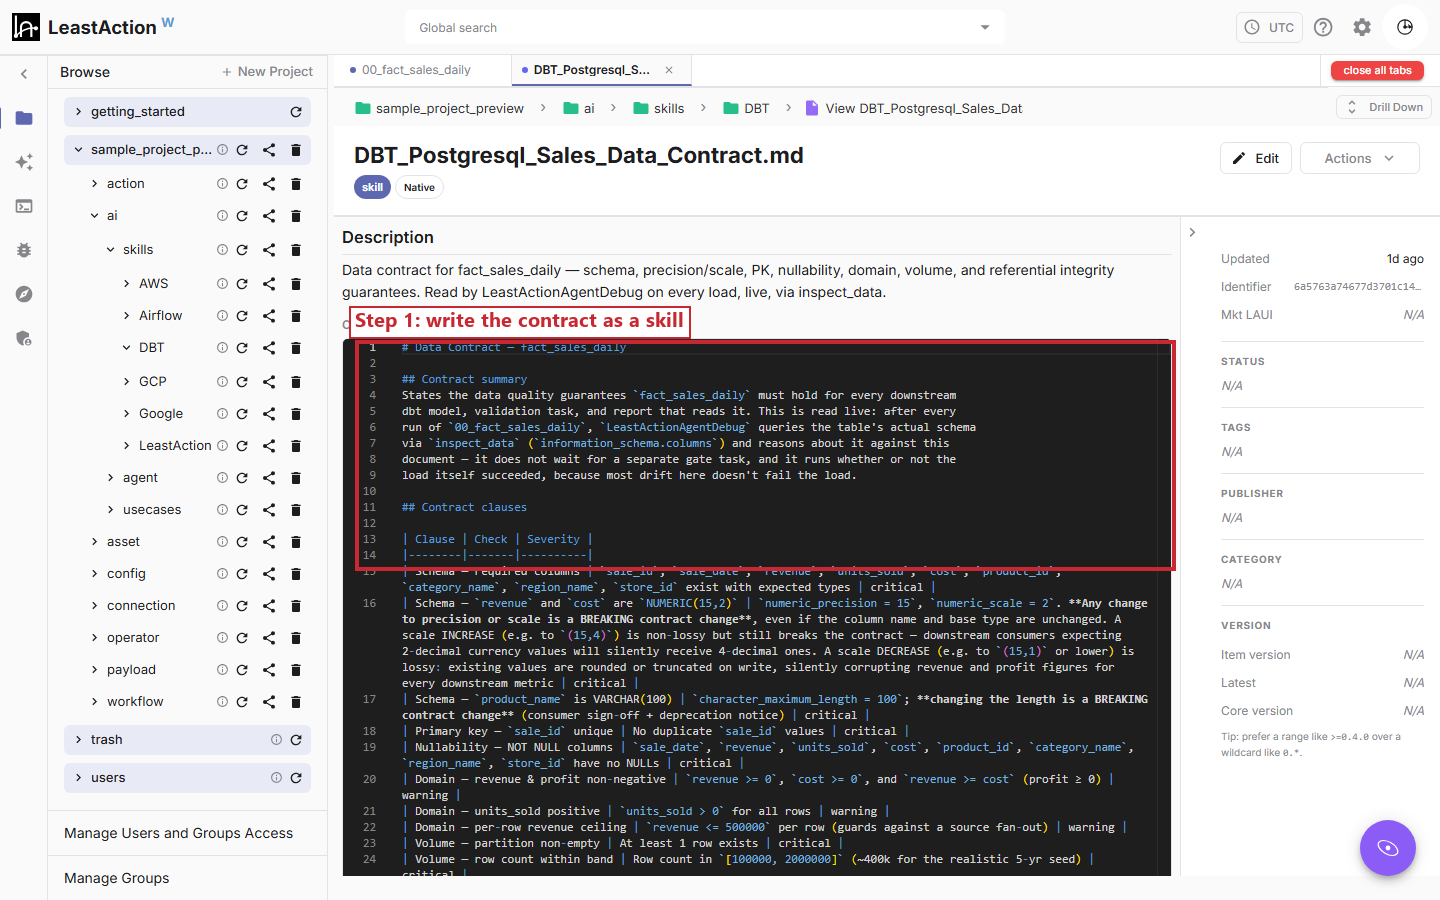Open Manage Users and Groups Access
Screen dimensions: 1440x900
[x=179, y=833]
